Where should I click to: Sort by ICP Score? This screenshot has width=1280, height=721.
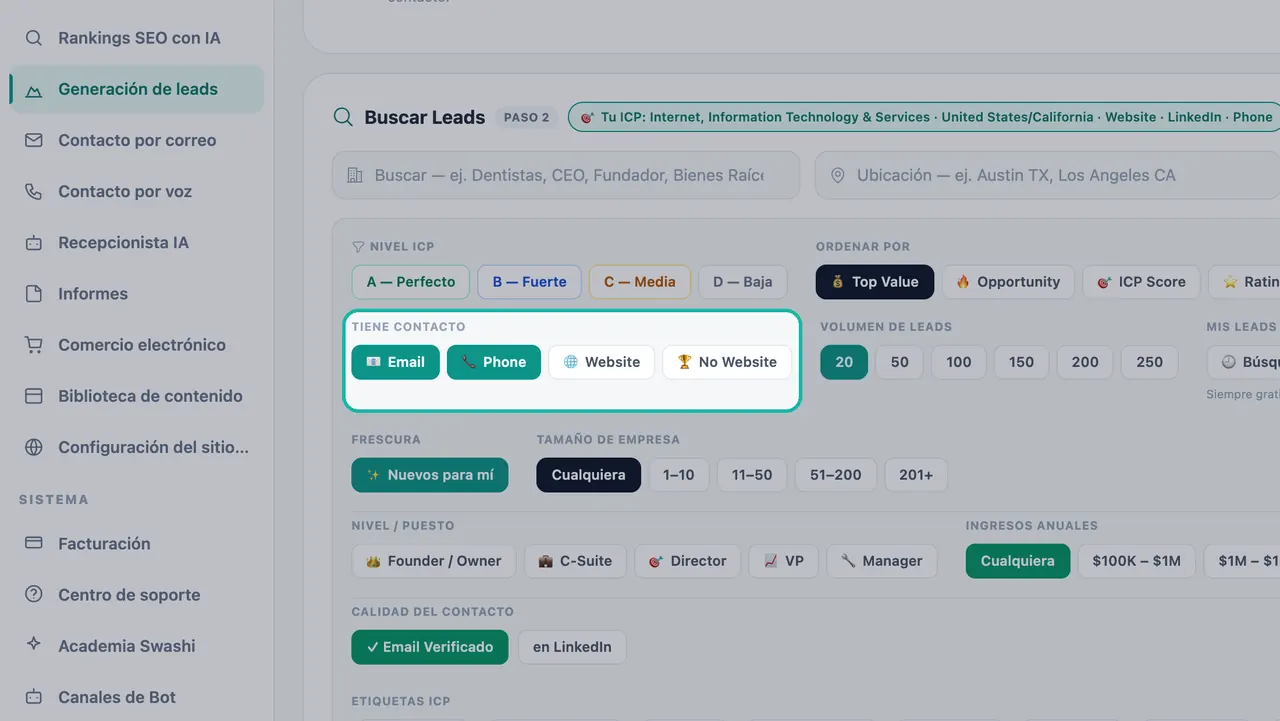[x=1141, y=282]
